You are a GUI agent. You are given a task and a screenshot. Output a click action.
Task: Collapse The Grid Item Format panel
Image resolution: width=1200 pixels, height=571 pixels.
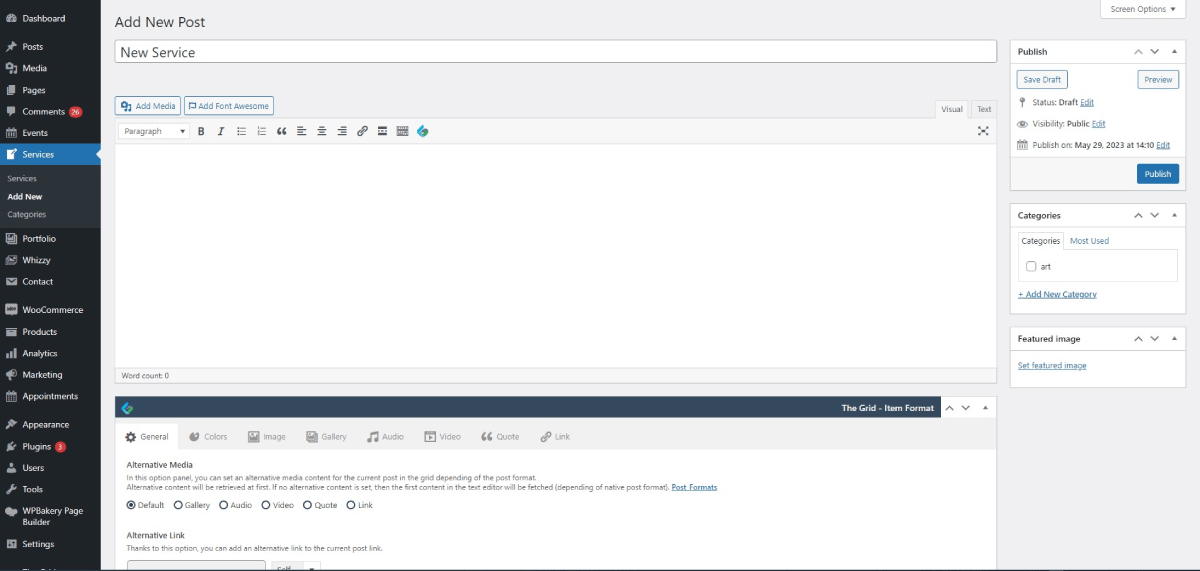[x=986, y=408]
